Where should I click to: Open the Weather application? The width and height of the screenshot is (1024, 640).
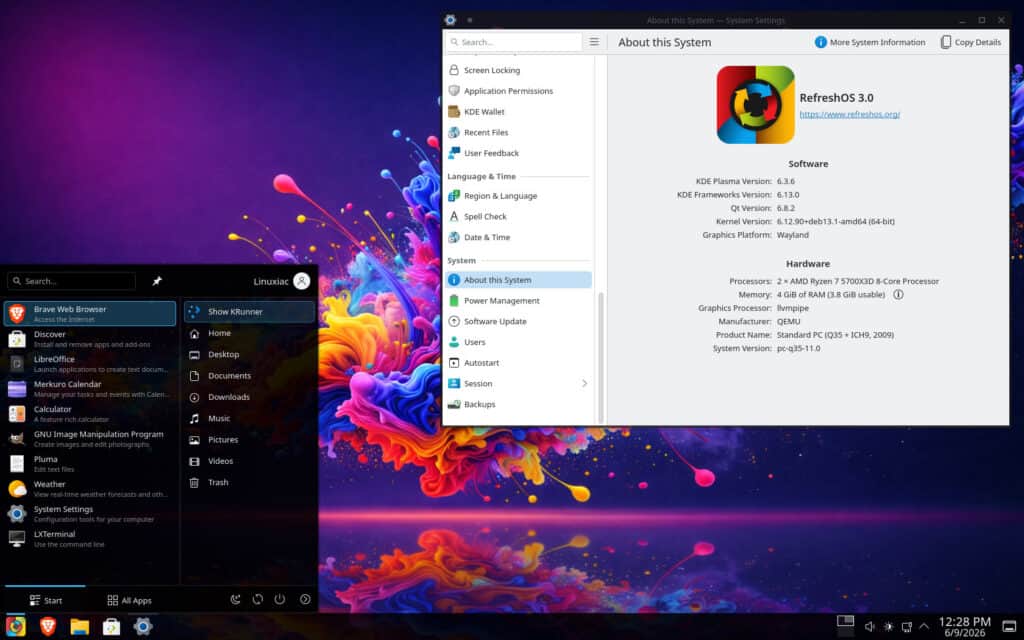(90, 488)
